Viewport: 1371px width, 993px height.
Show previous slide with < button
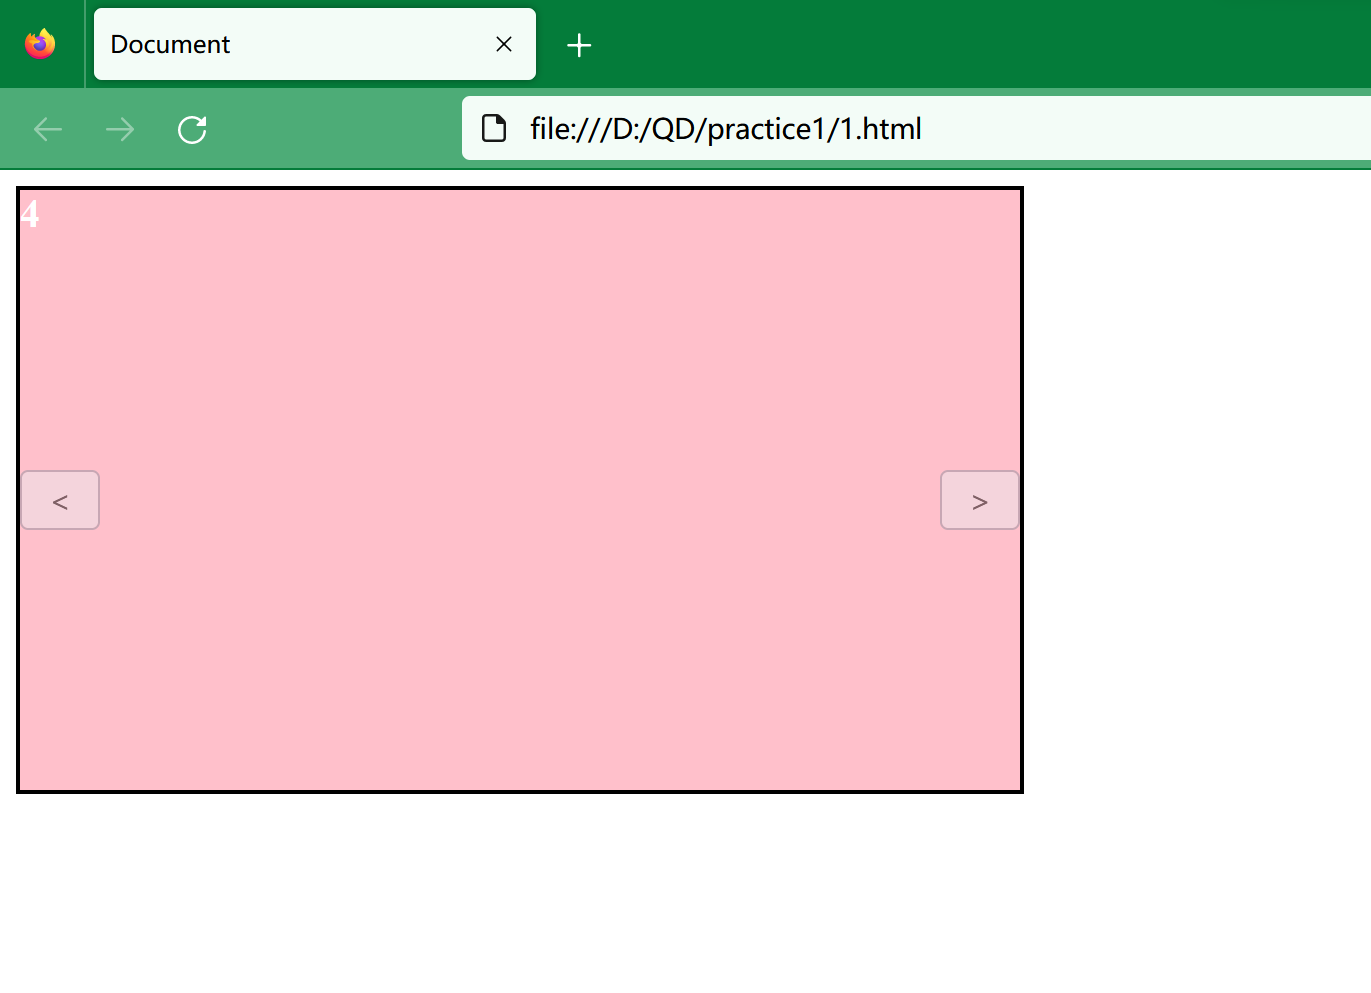click(60, 500)
